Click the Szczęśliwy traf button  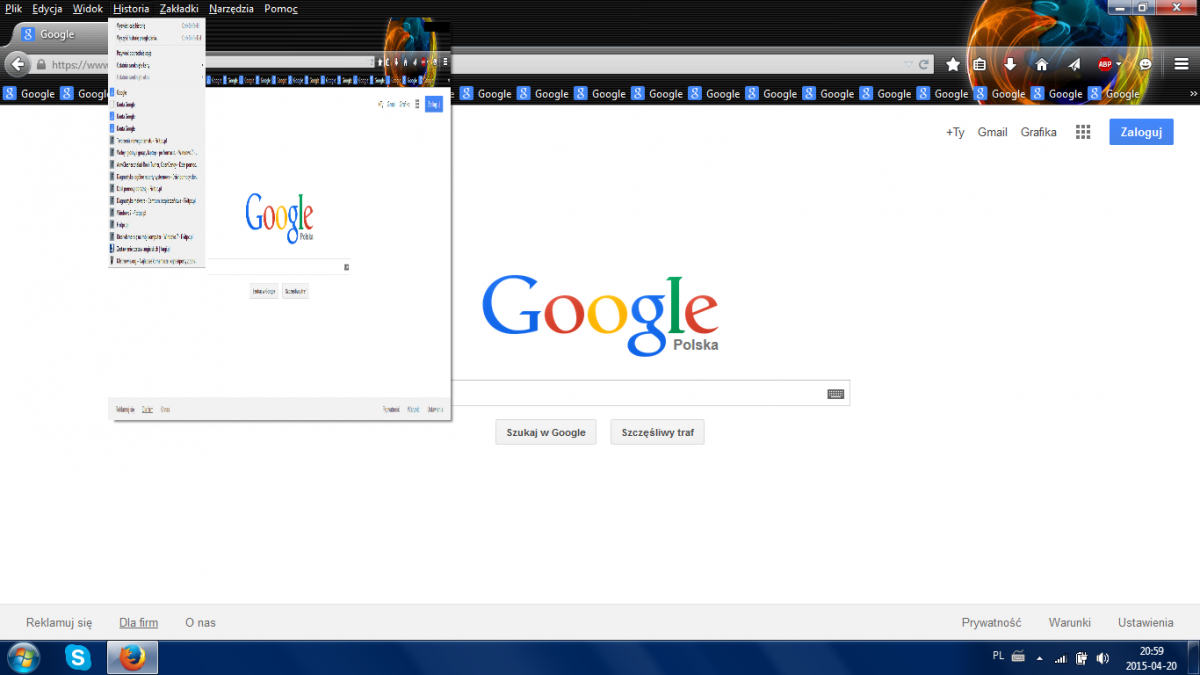[x=657, y=432]
